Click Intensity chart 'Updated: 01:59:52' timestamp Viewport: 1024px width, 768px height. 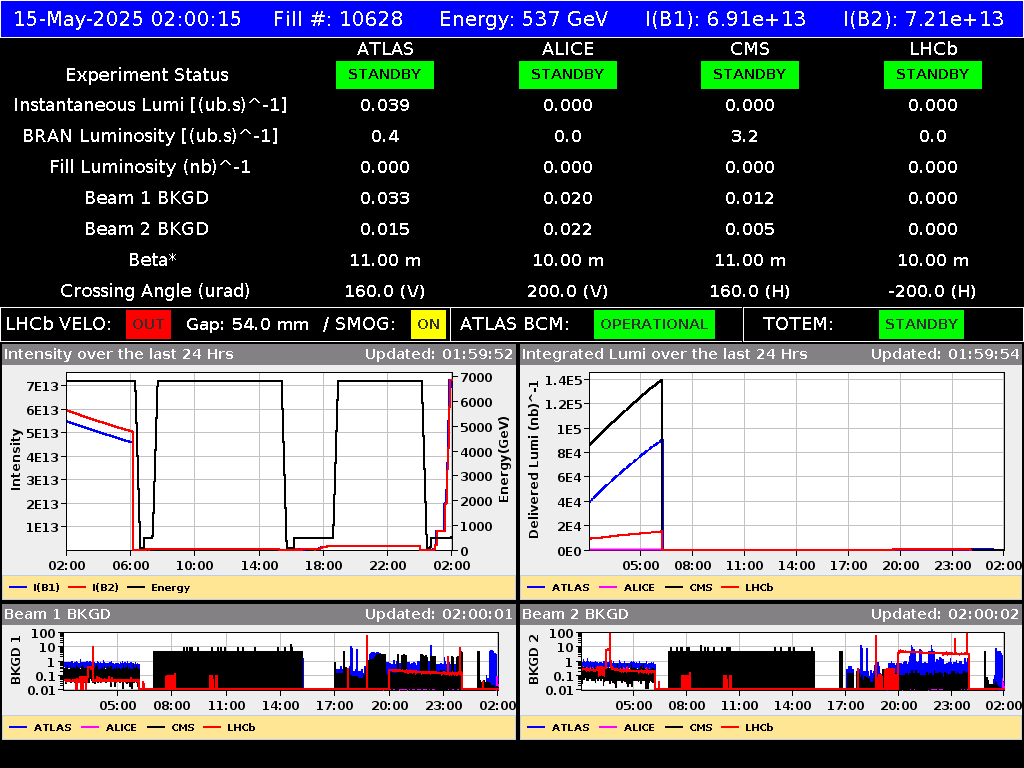[x=439, y=355]
